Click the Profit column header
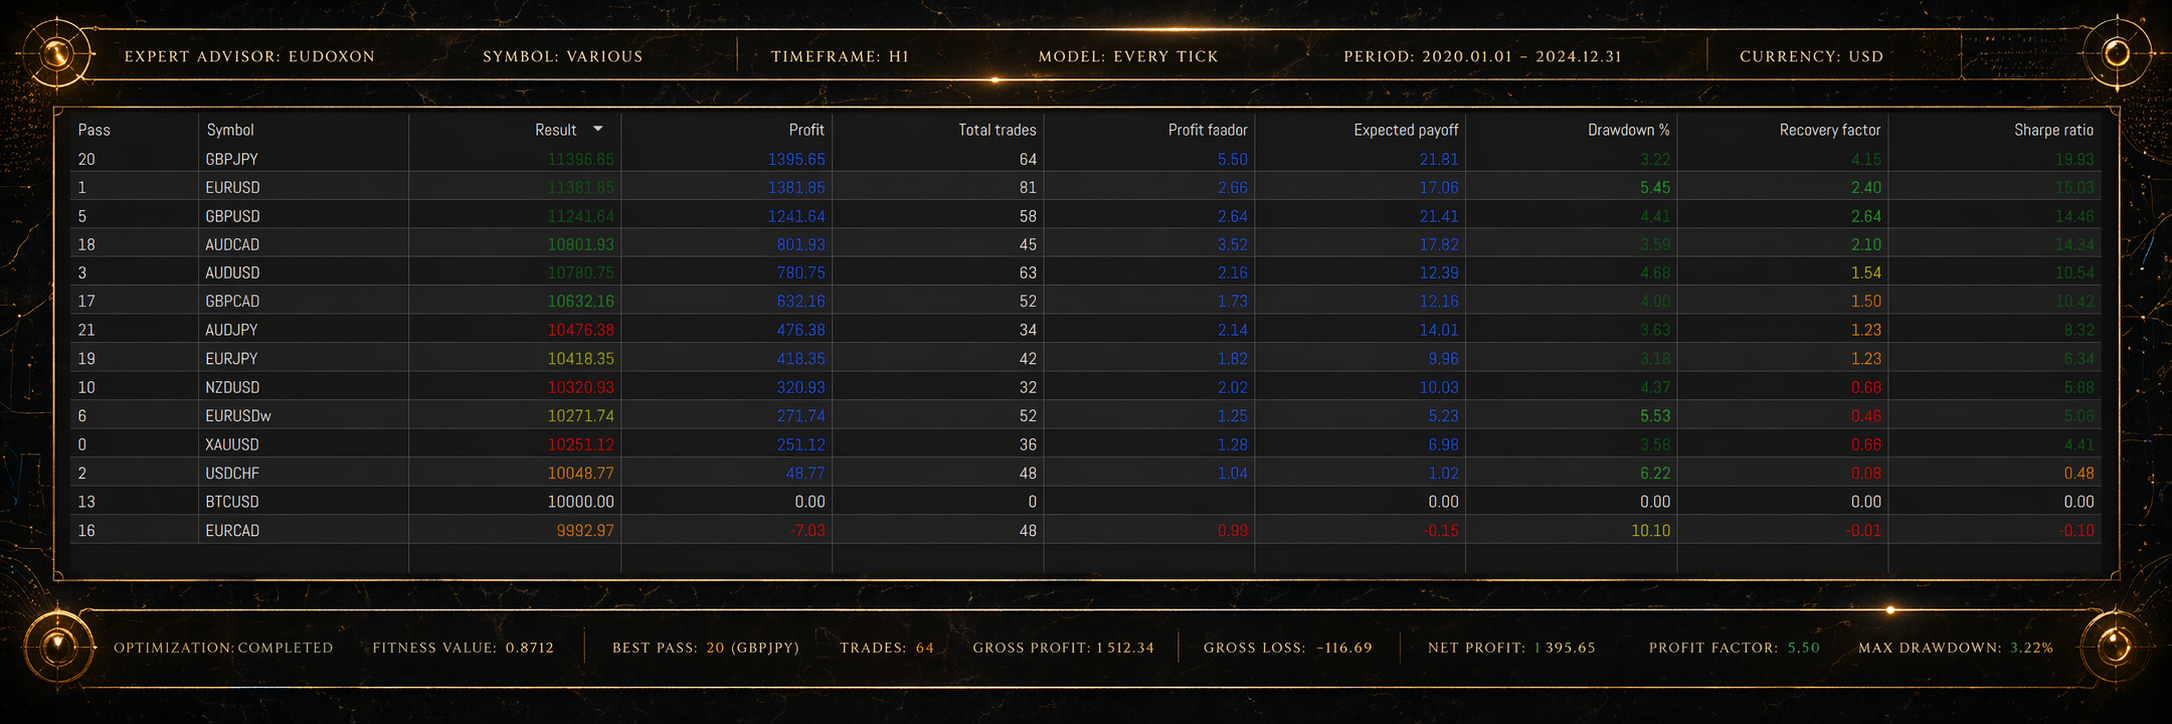 pos(806,130)
